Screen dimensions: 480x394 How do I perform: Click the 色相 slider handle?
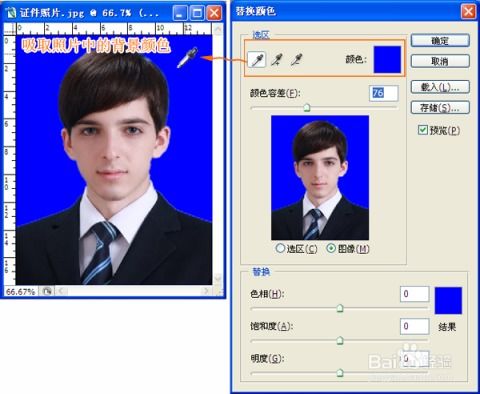(340, 308)
